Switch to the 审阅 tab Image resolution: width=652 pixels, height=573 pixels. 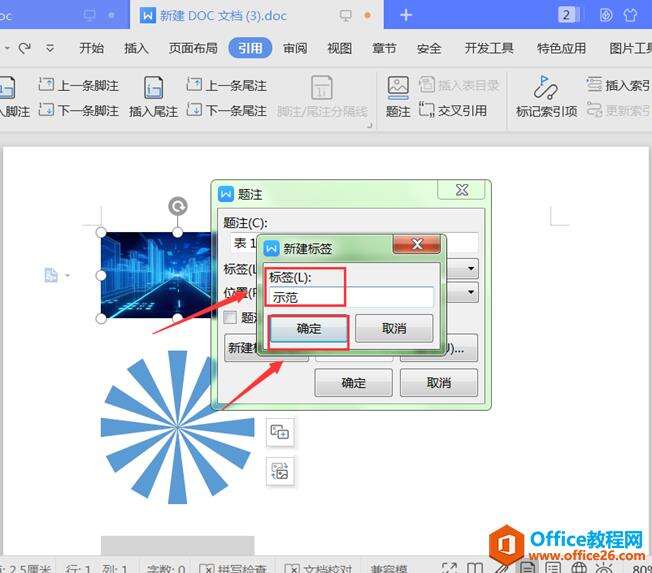click(295, 49)
